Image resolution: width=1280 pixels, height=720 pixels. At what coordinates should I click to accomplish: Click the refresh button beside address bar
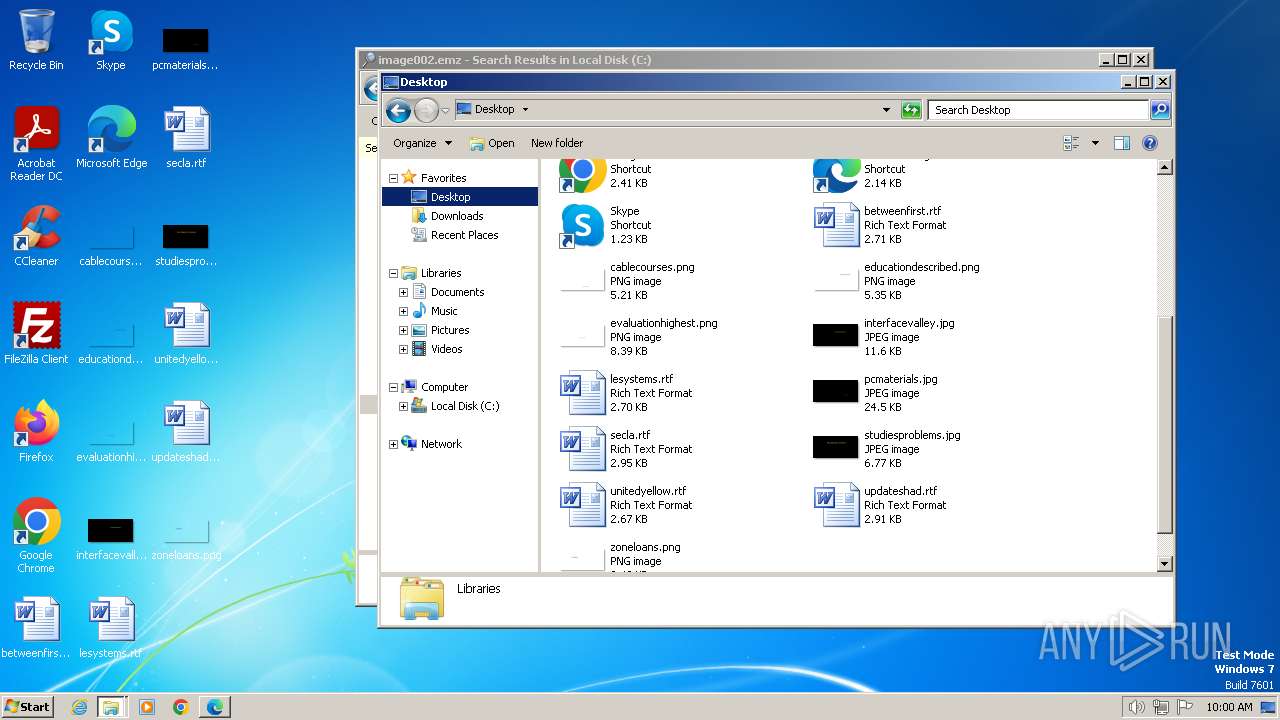[911, 110]
